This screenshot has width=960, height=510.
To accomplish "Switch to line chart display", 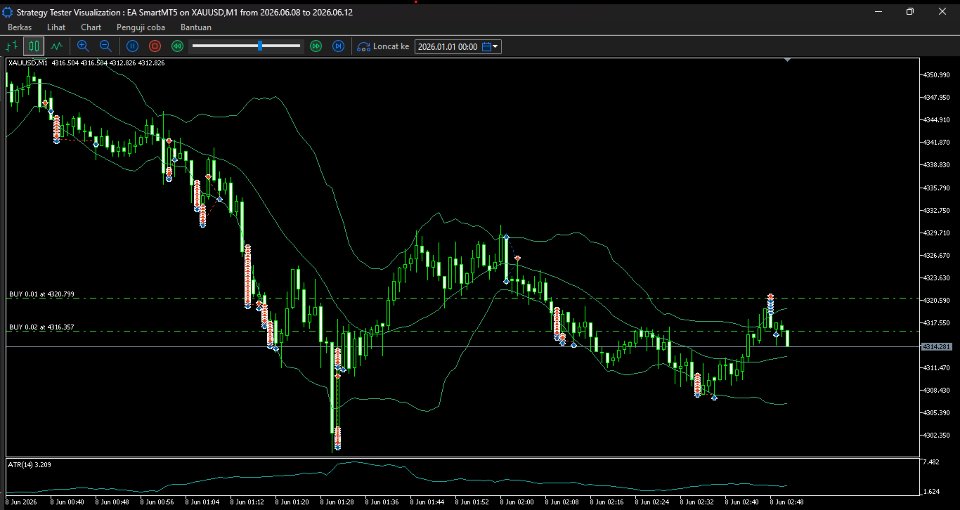I will tap(56, 46).
